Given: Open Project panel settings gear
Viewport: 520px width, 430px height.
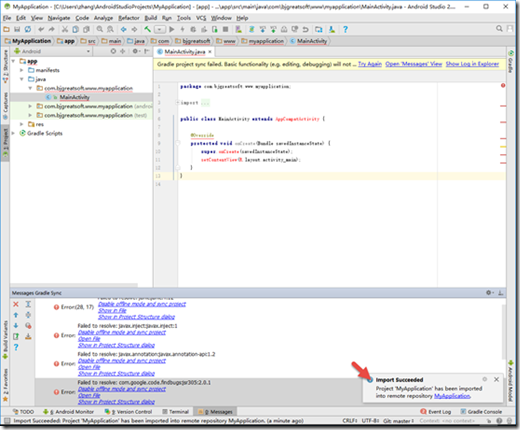Looking at the screenshot, I should point(135,51).
